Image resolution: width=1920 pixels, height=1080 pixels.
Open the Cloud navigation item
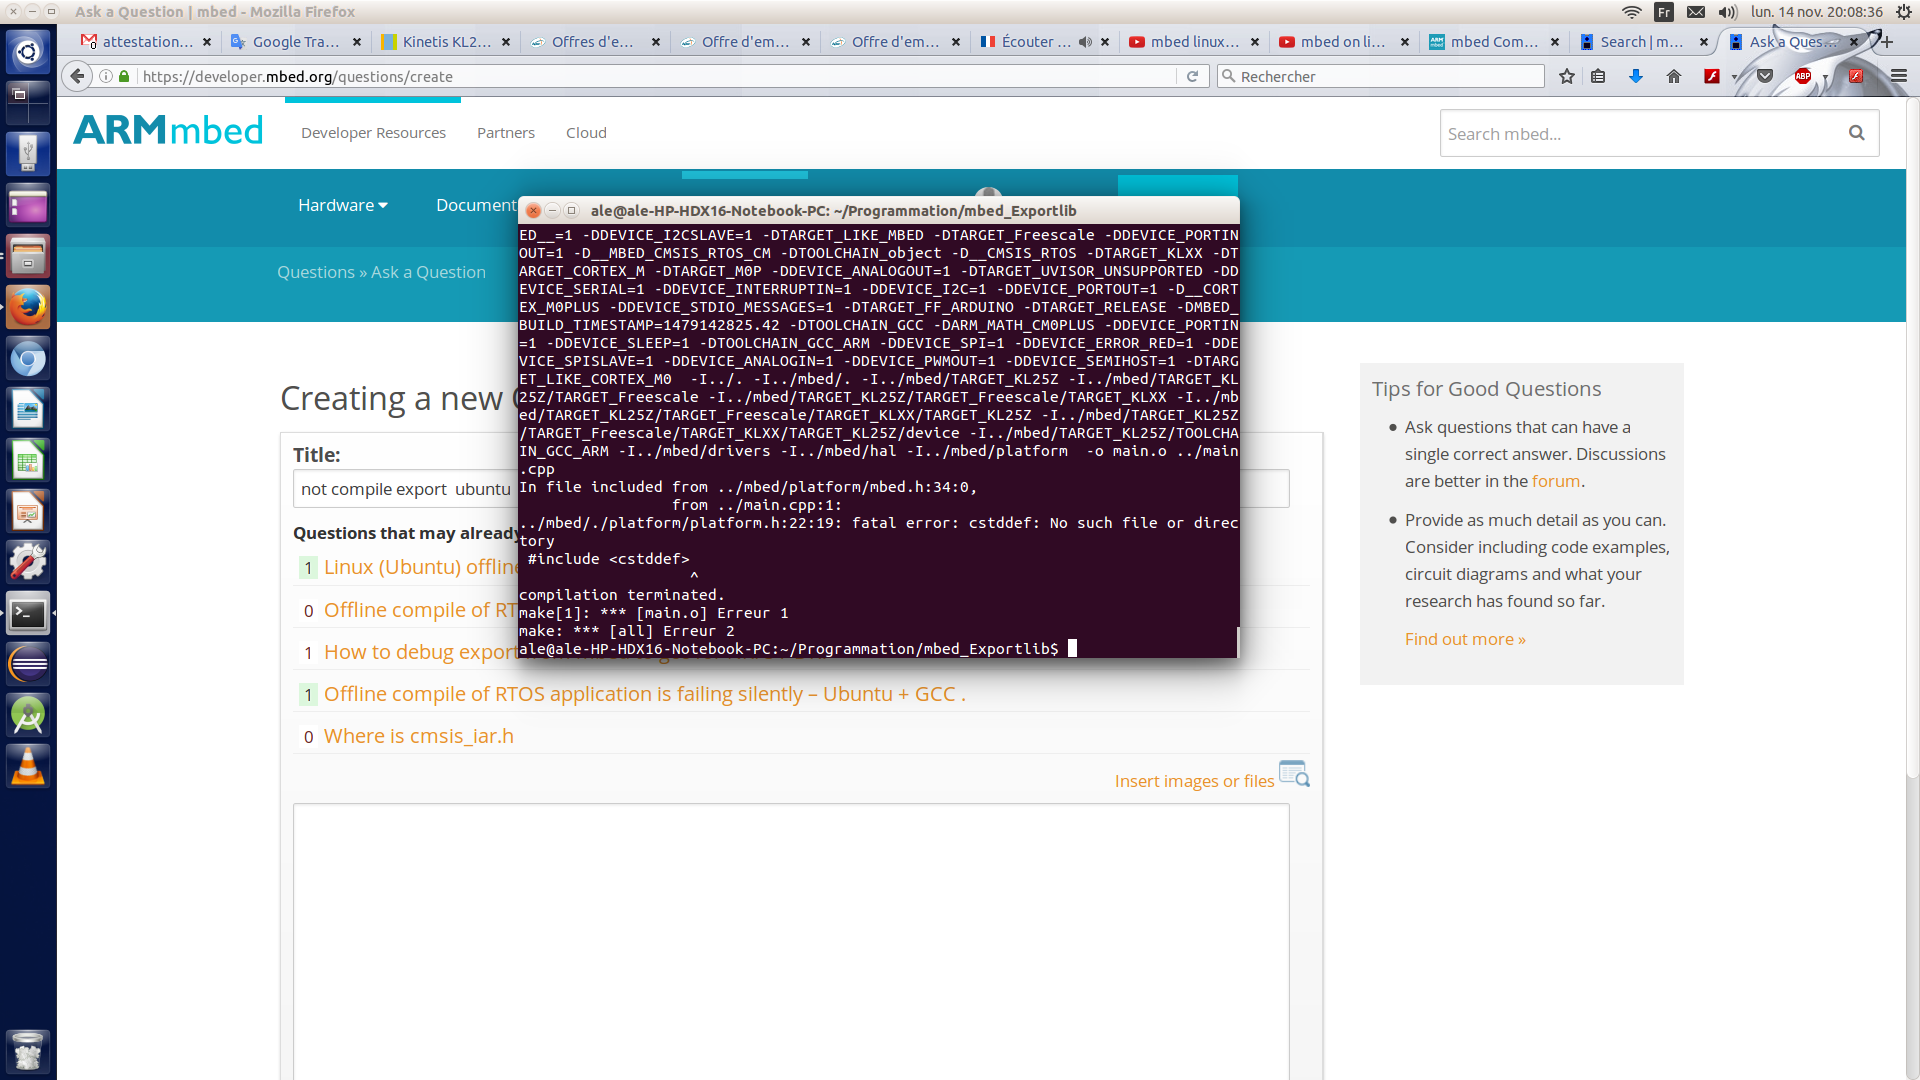pyautogui.click(x=586, y=133)
